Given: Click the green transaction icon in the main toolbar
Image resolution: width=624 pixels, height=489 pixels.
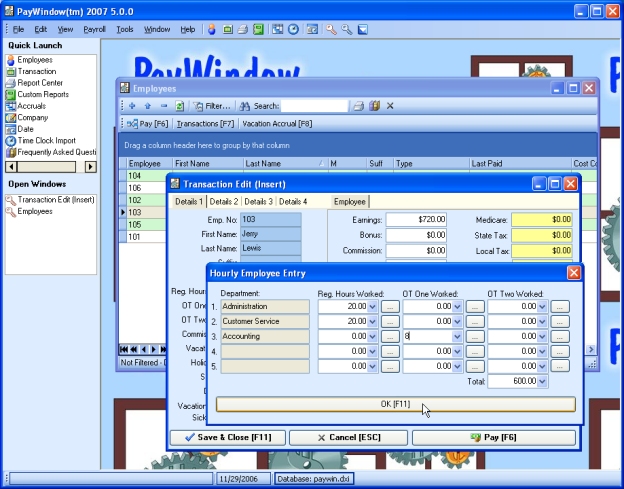Looking at the screenshot, I should point(228,29).
